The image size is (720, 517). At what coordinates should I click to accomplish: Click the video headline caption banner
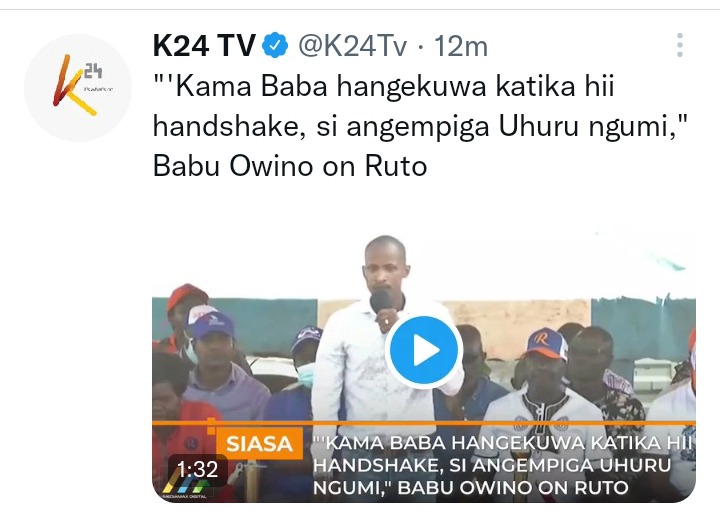coord(503,465)
